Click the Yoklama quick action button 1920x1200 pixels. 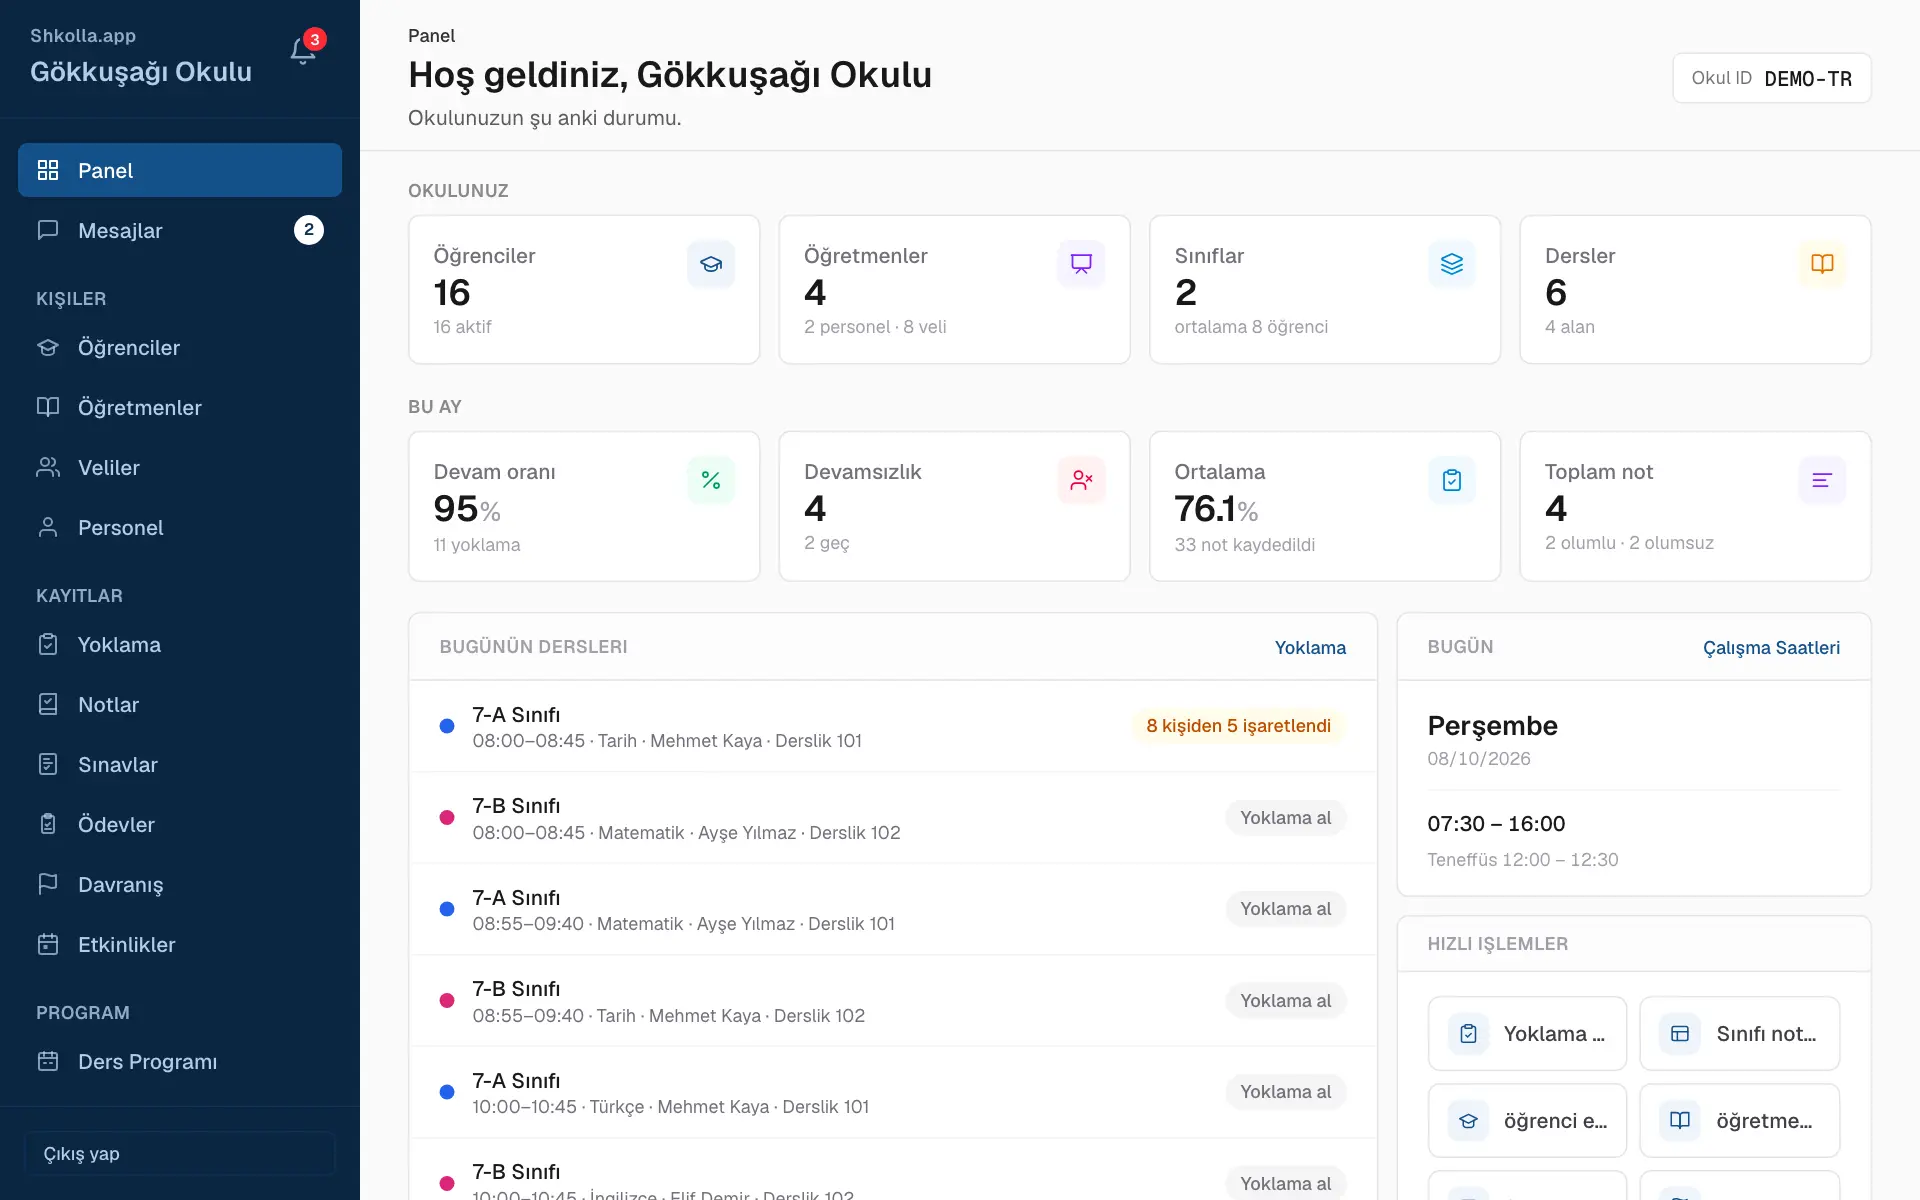coord(1527,1033)
